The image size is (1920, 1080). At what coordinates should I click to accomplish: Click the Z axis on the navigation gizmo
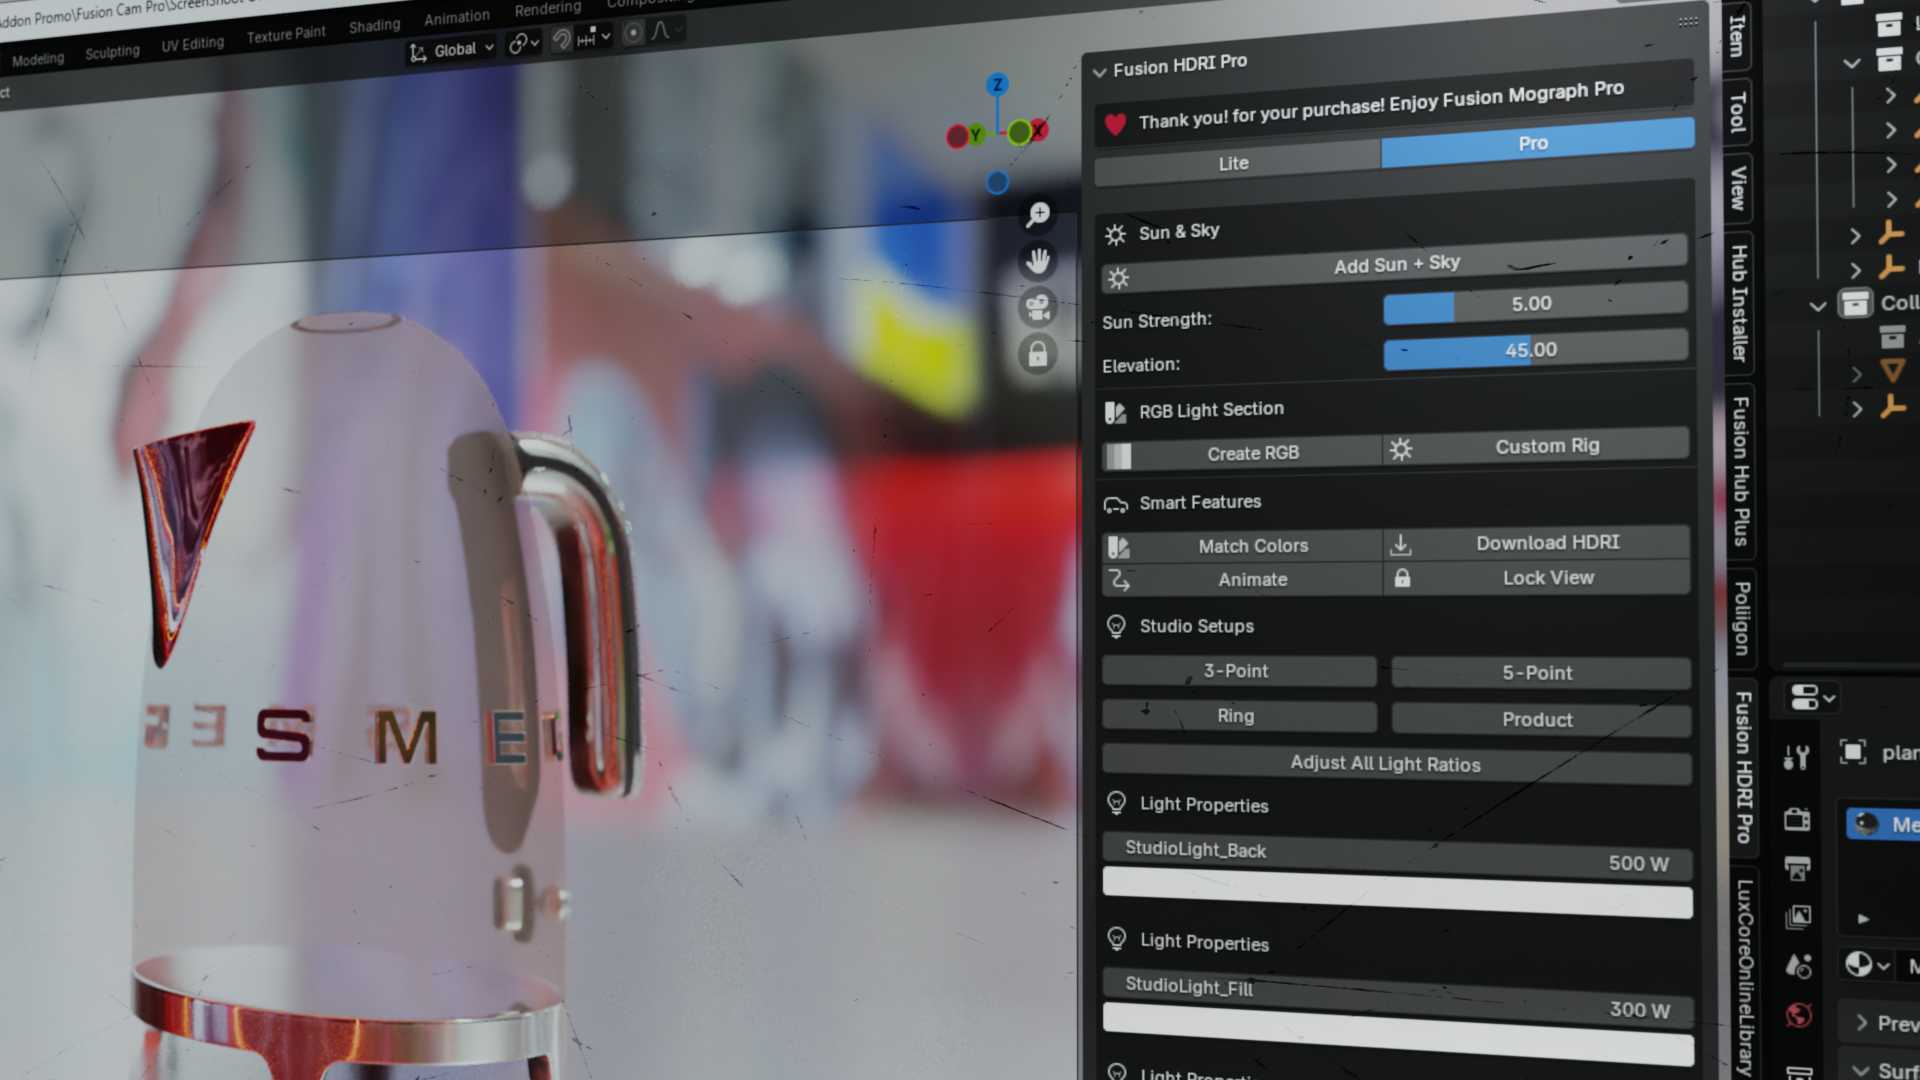click(x=997, y=85)
